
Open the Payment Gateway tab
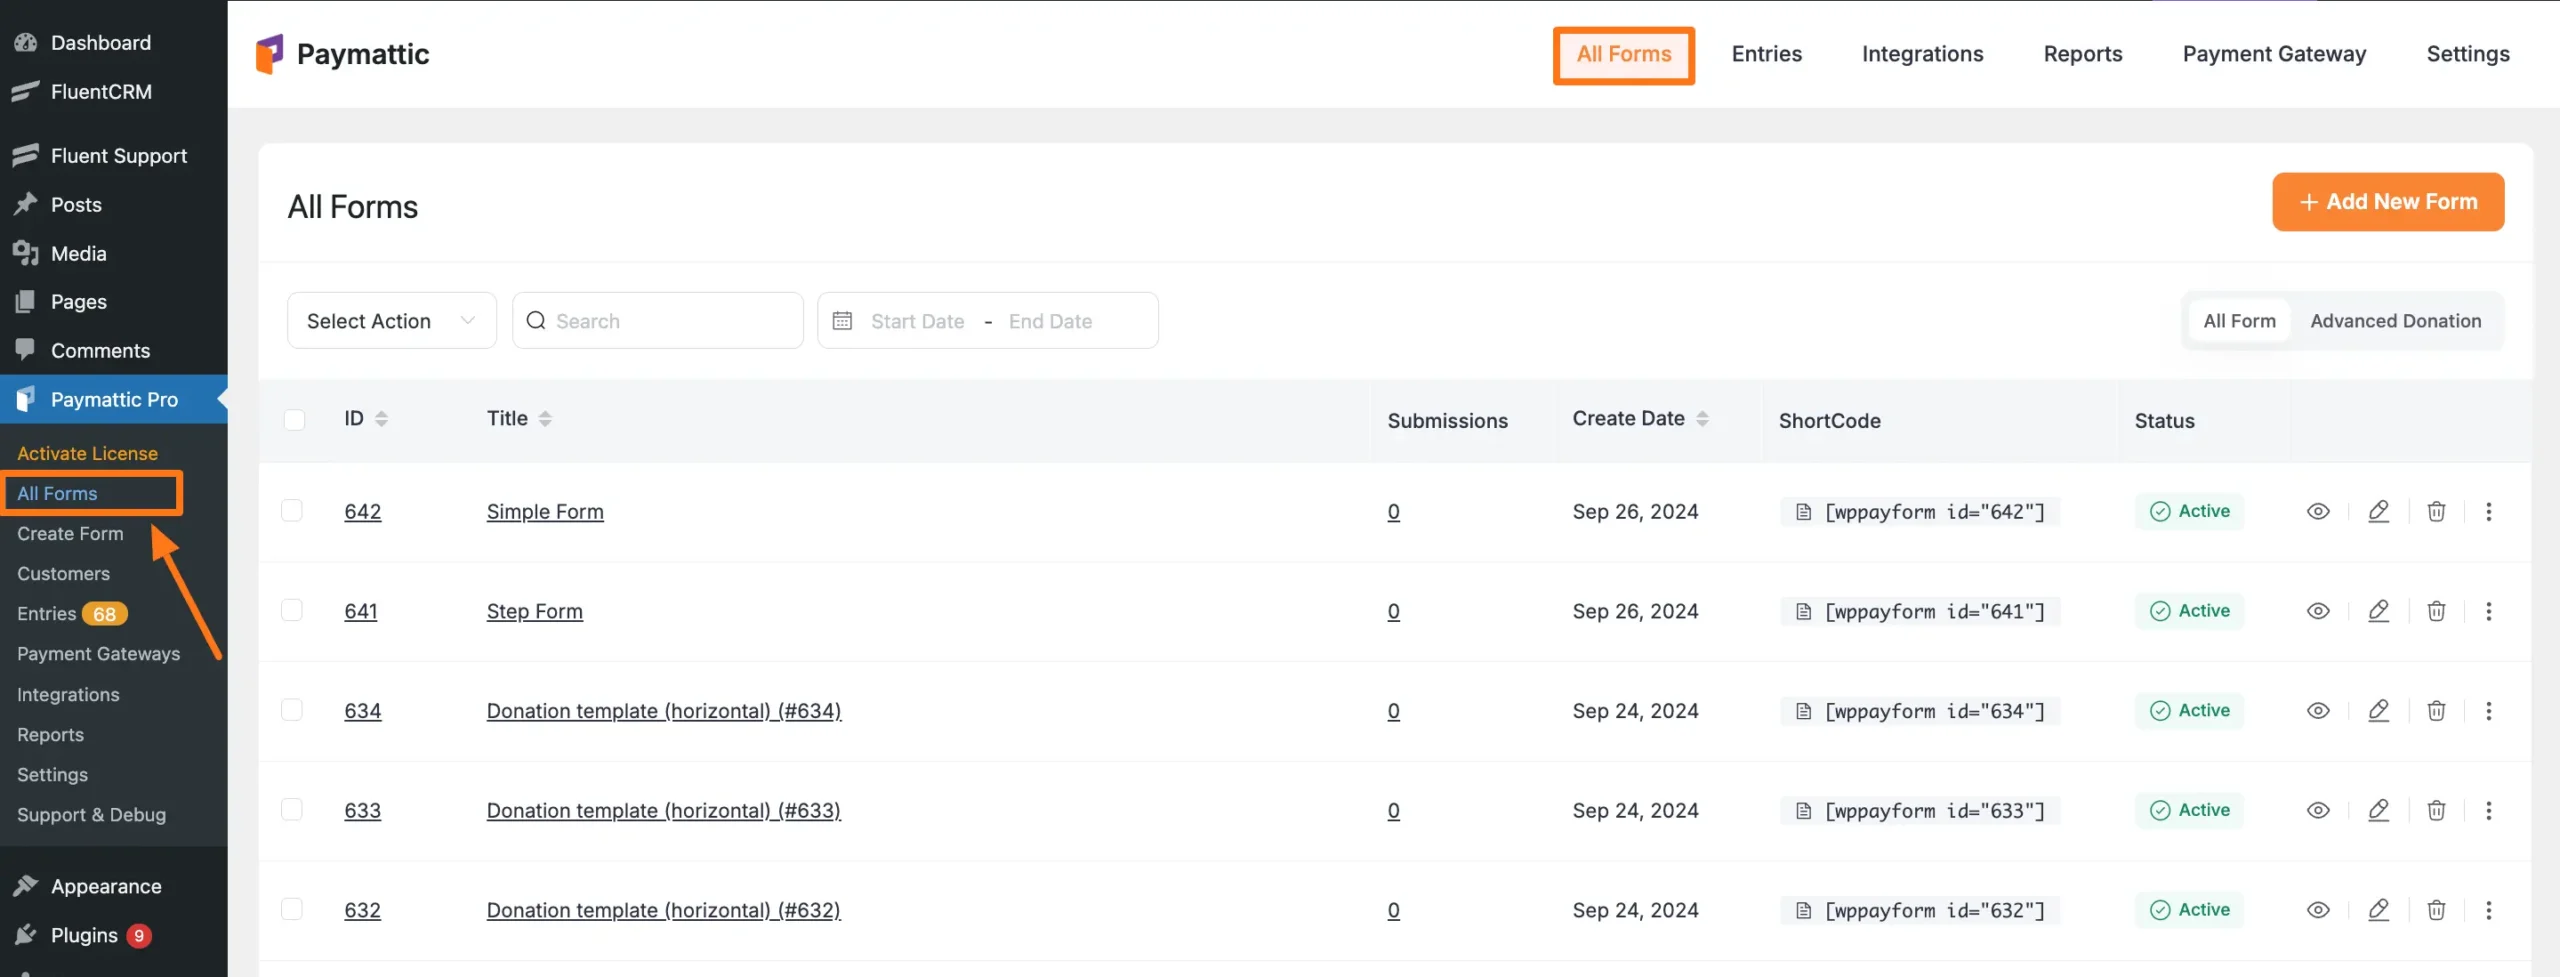click(2274, 53)
